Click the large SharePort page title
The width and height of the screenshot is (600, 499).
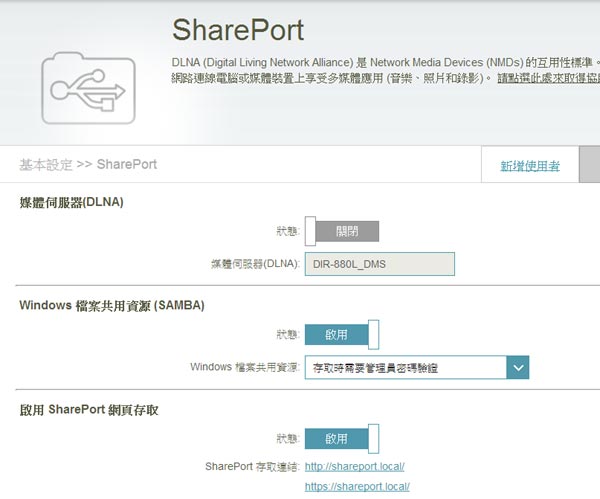point(238,29)
